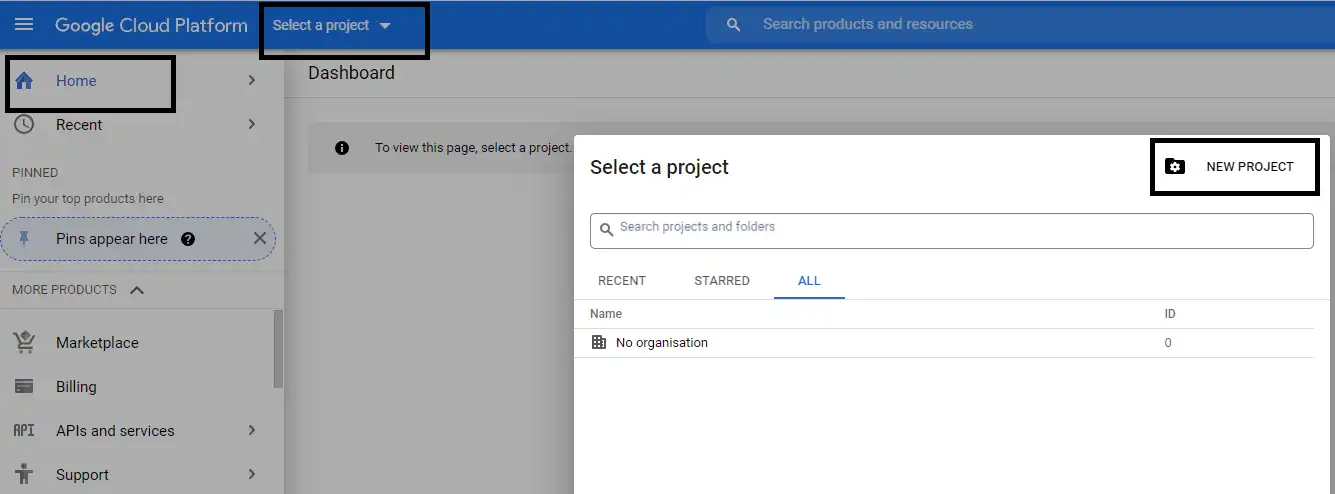Click the Billing card icon
The image size is (1335, 494).
point(24,387)
